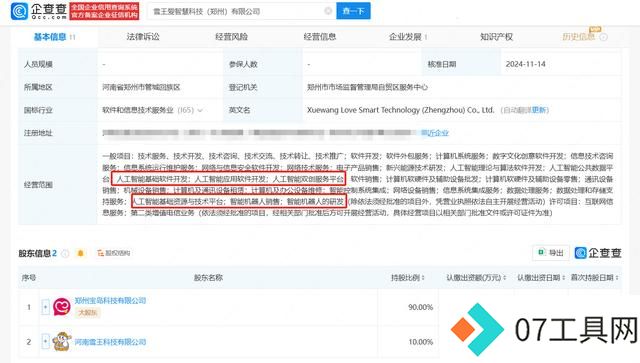
Task: Click the 更新 link after the English name
Action: point(539,110)
